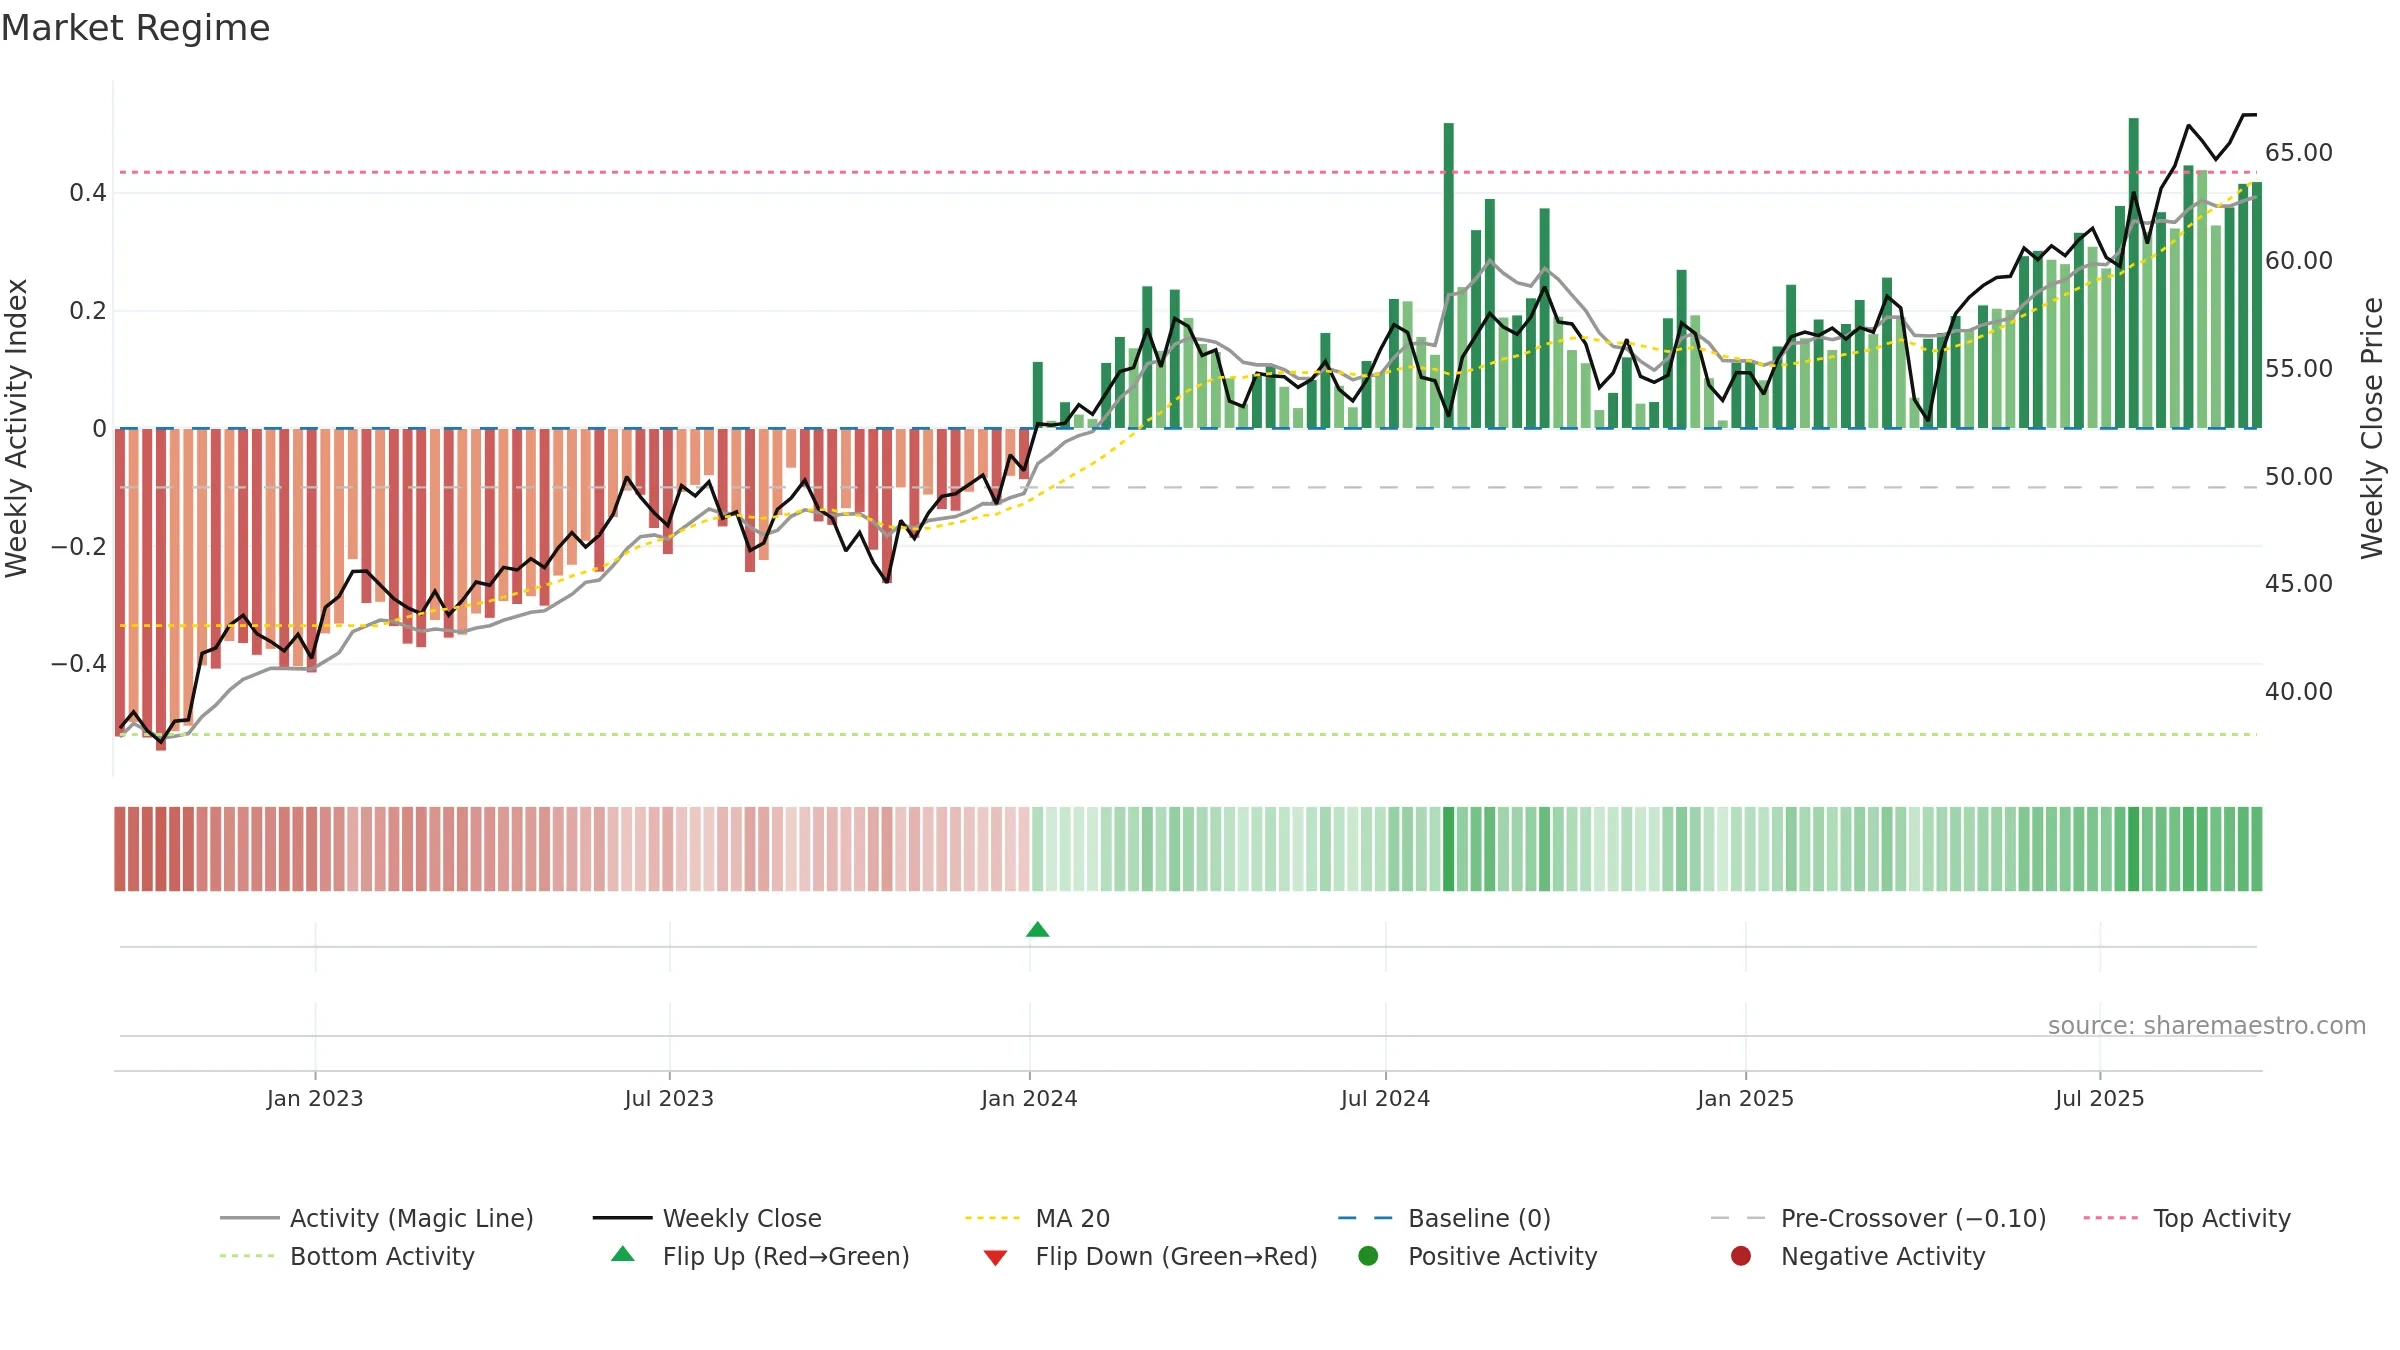This screenshot has width=2400, height=1350.
Task: Click the 45.00 price axis tick
Action: (2298, 584)
